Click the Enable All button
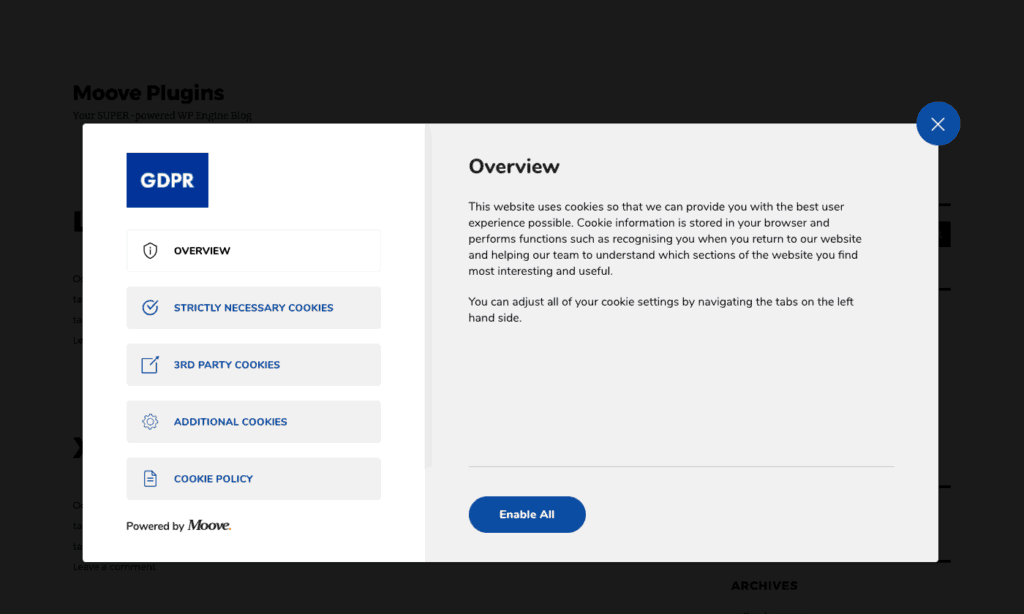 (527, 515)
